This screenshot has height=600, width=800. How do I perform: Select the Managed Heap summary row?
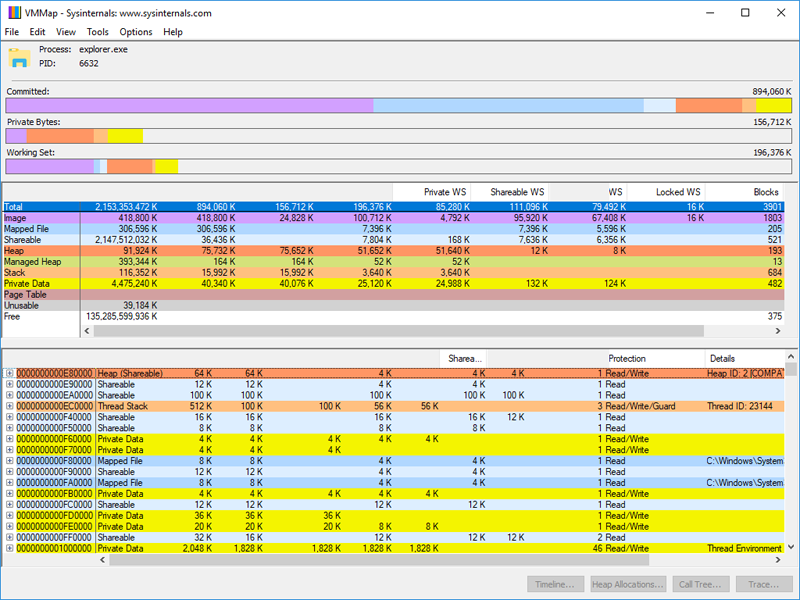point(40,261)
